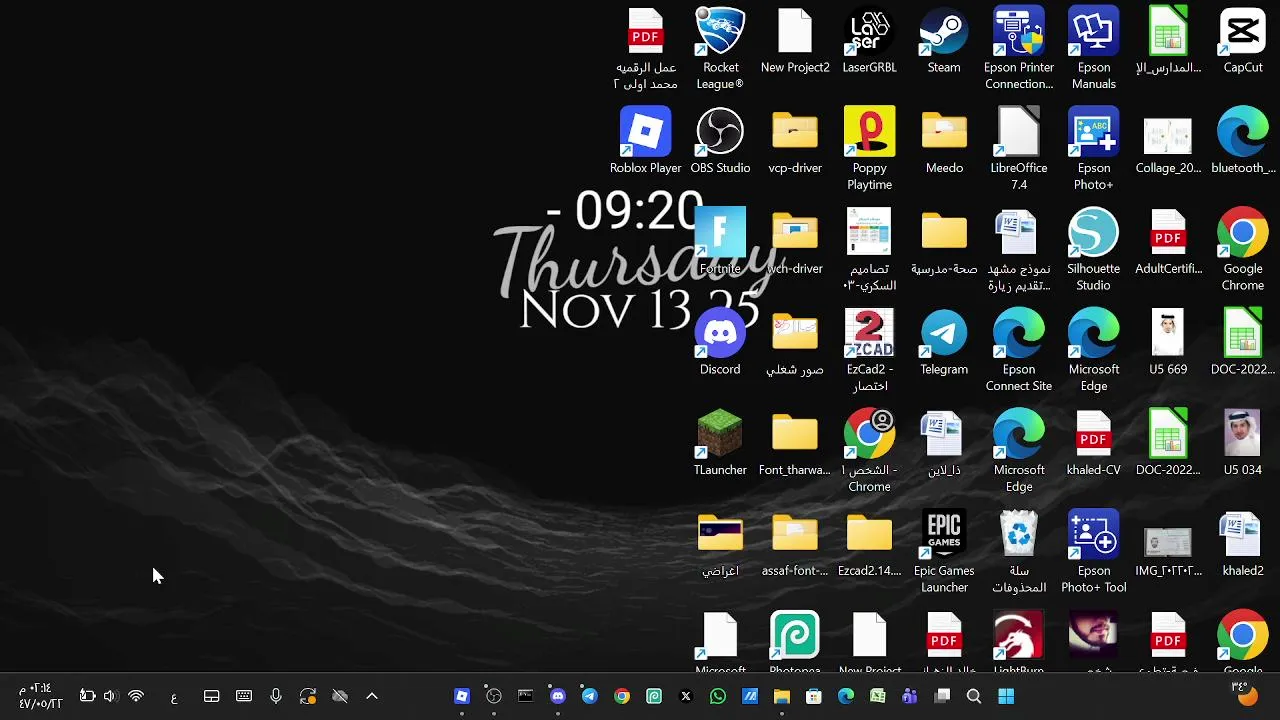Switch to Discord on the taskbar
This screenshot has width=1280, height=720.
(x=558, y=696)
